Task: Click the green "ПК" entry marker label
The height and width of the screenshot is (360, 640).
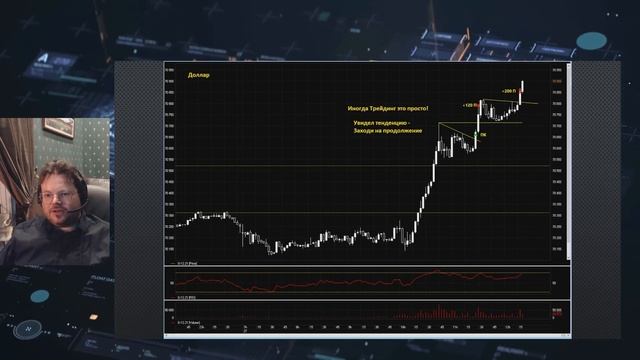Action: (x=483, y=134)
